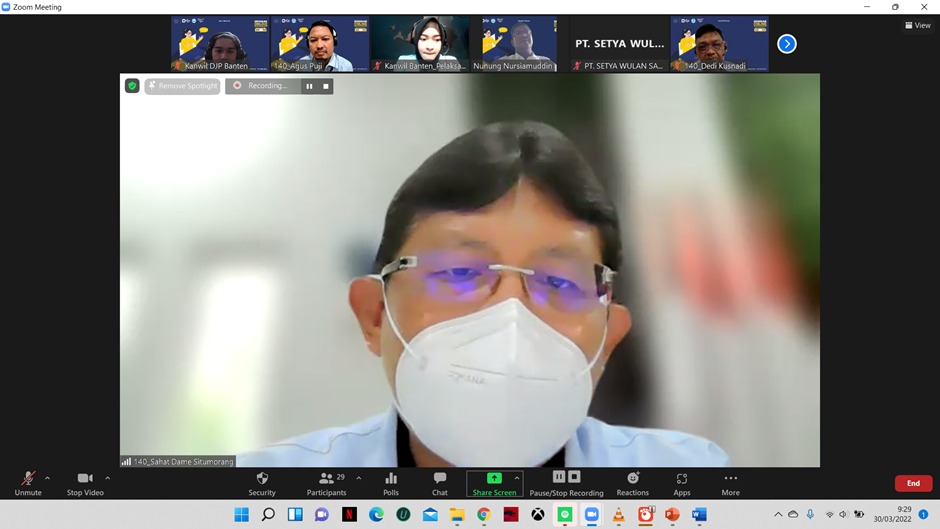The image size is (940, 529).
Task: Click the red End meeting button
Action: point(913,483)
